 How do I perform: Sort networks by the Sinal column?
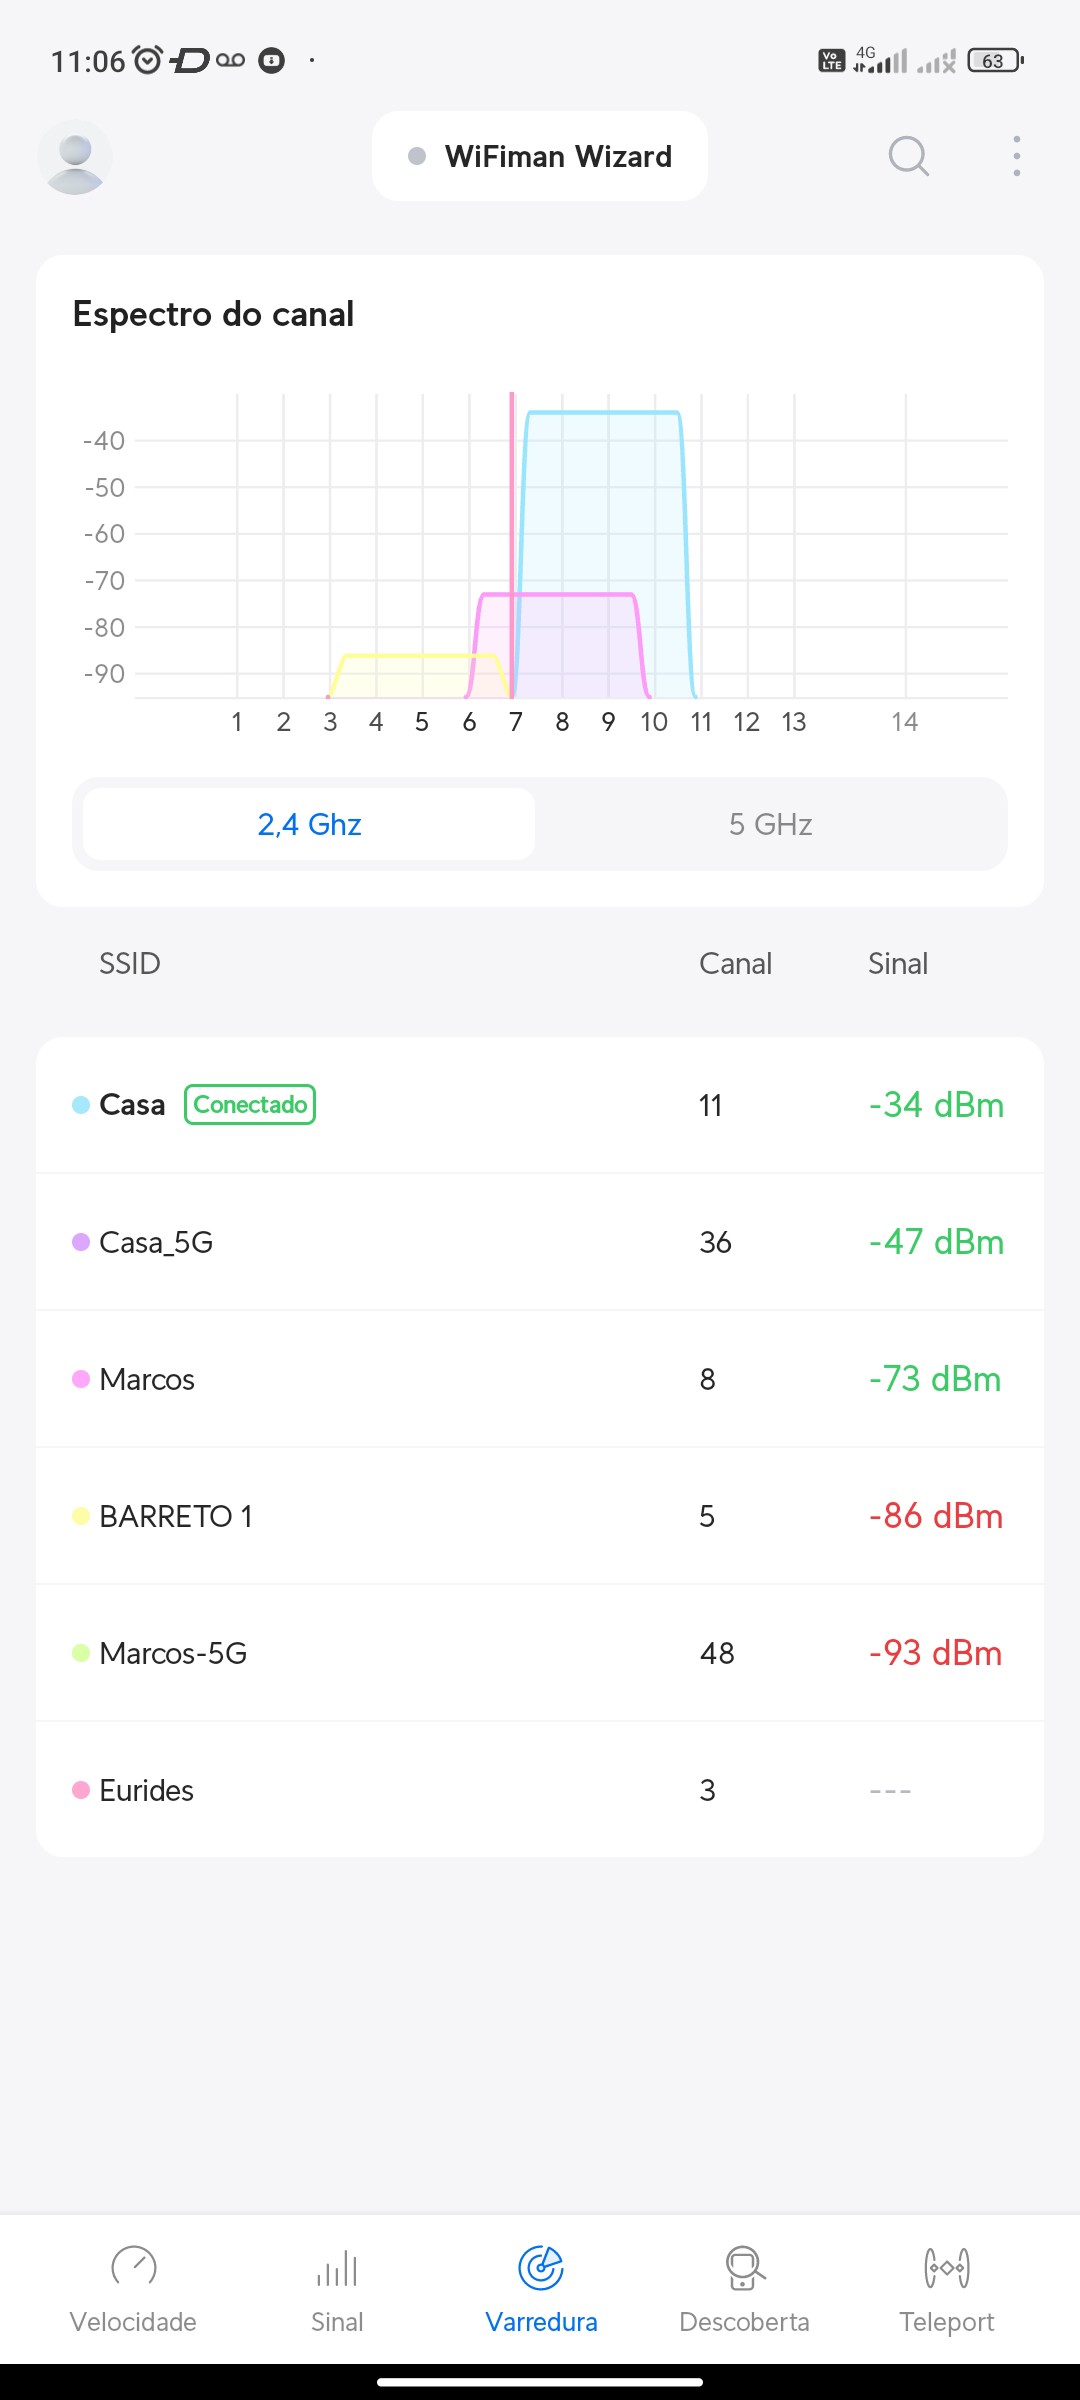pyautogui.click(x=897, y=963)
